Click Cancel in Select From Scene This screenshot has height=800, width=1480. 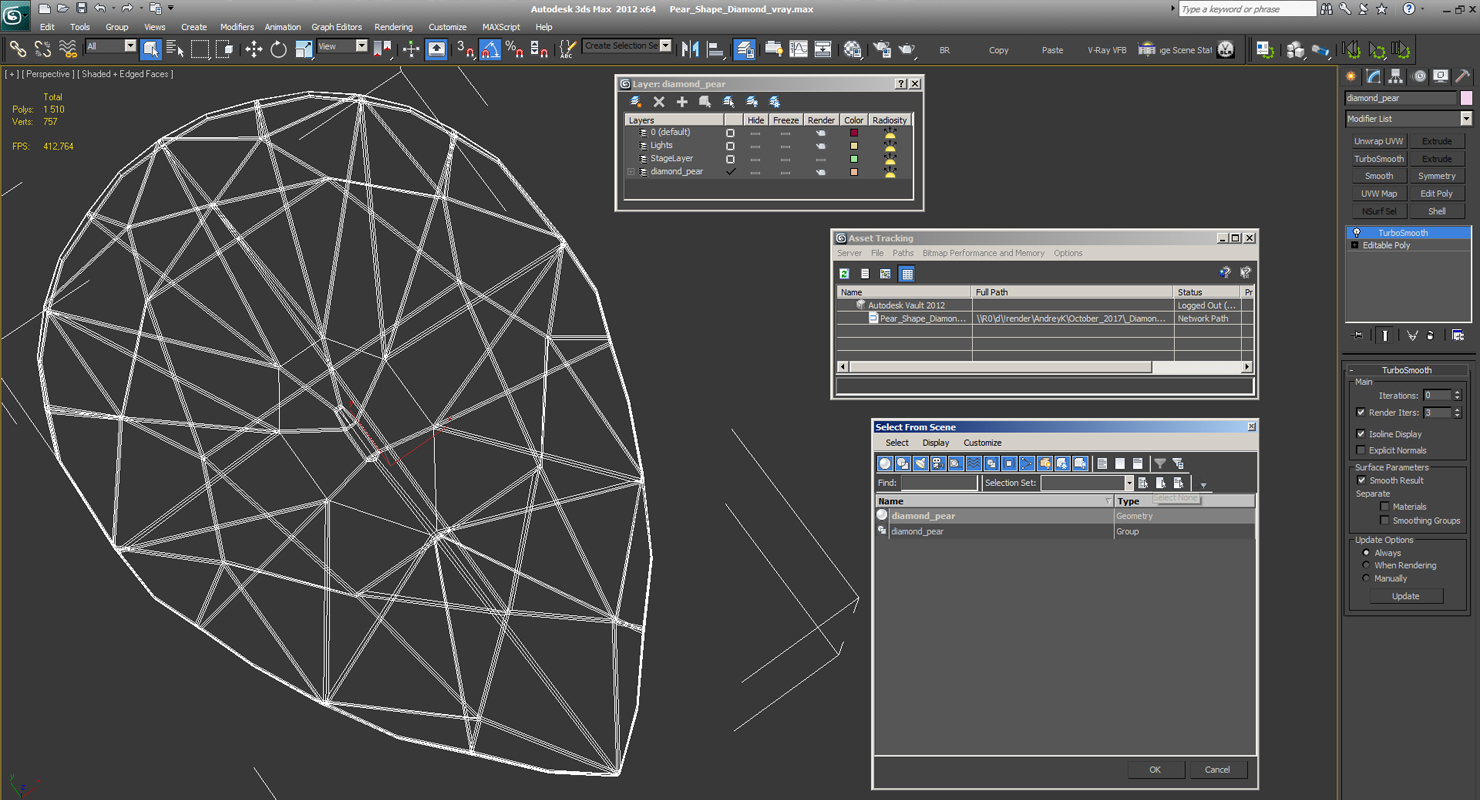click(x=1217, y=770)
